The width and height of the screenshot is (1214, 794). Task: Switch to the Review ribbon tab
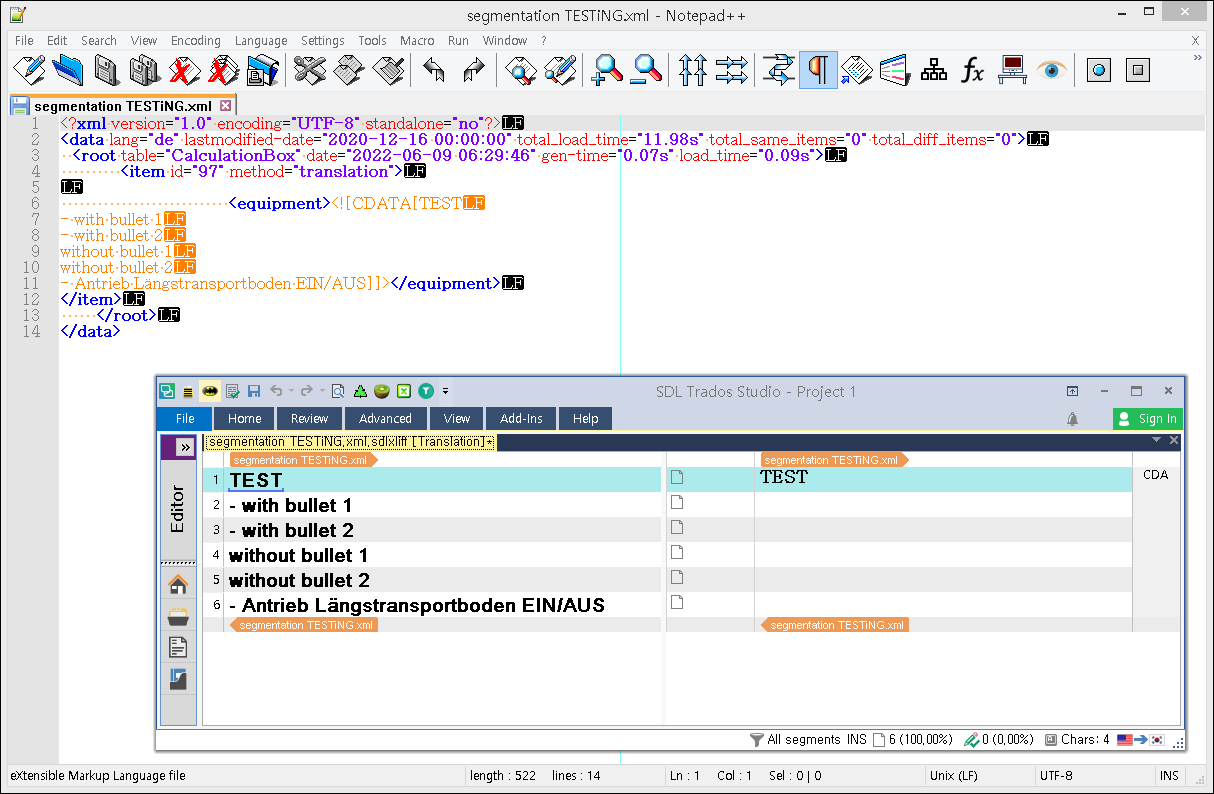309,419
